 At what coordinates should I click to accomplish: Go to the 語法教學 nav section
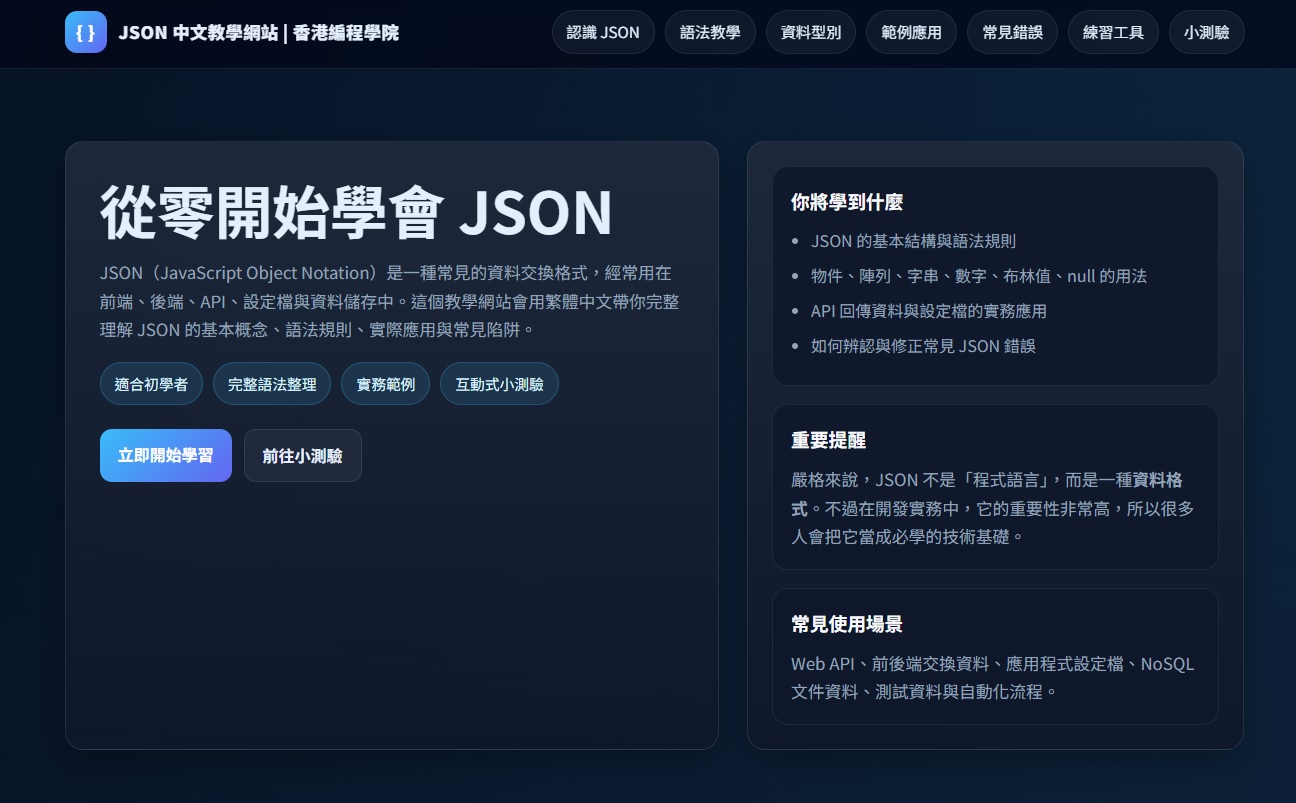(710, 32)
